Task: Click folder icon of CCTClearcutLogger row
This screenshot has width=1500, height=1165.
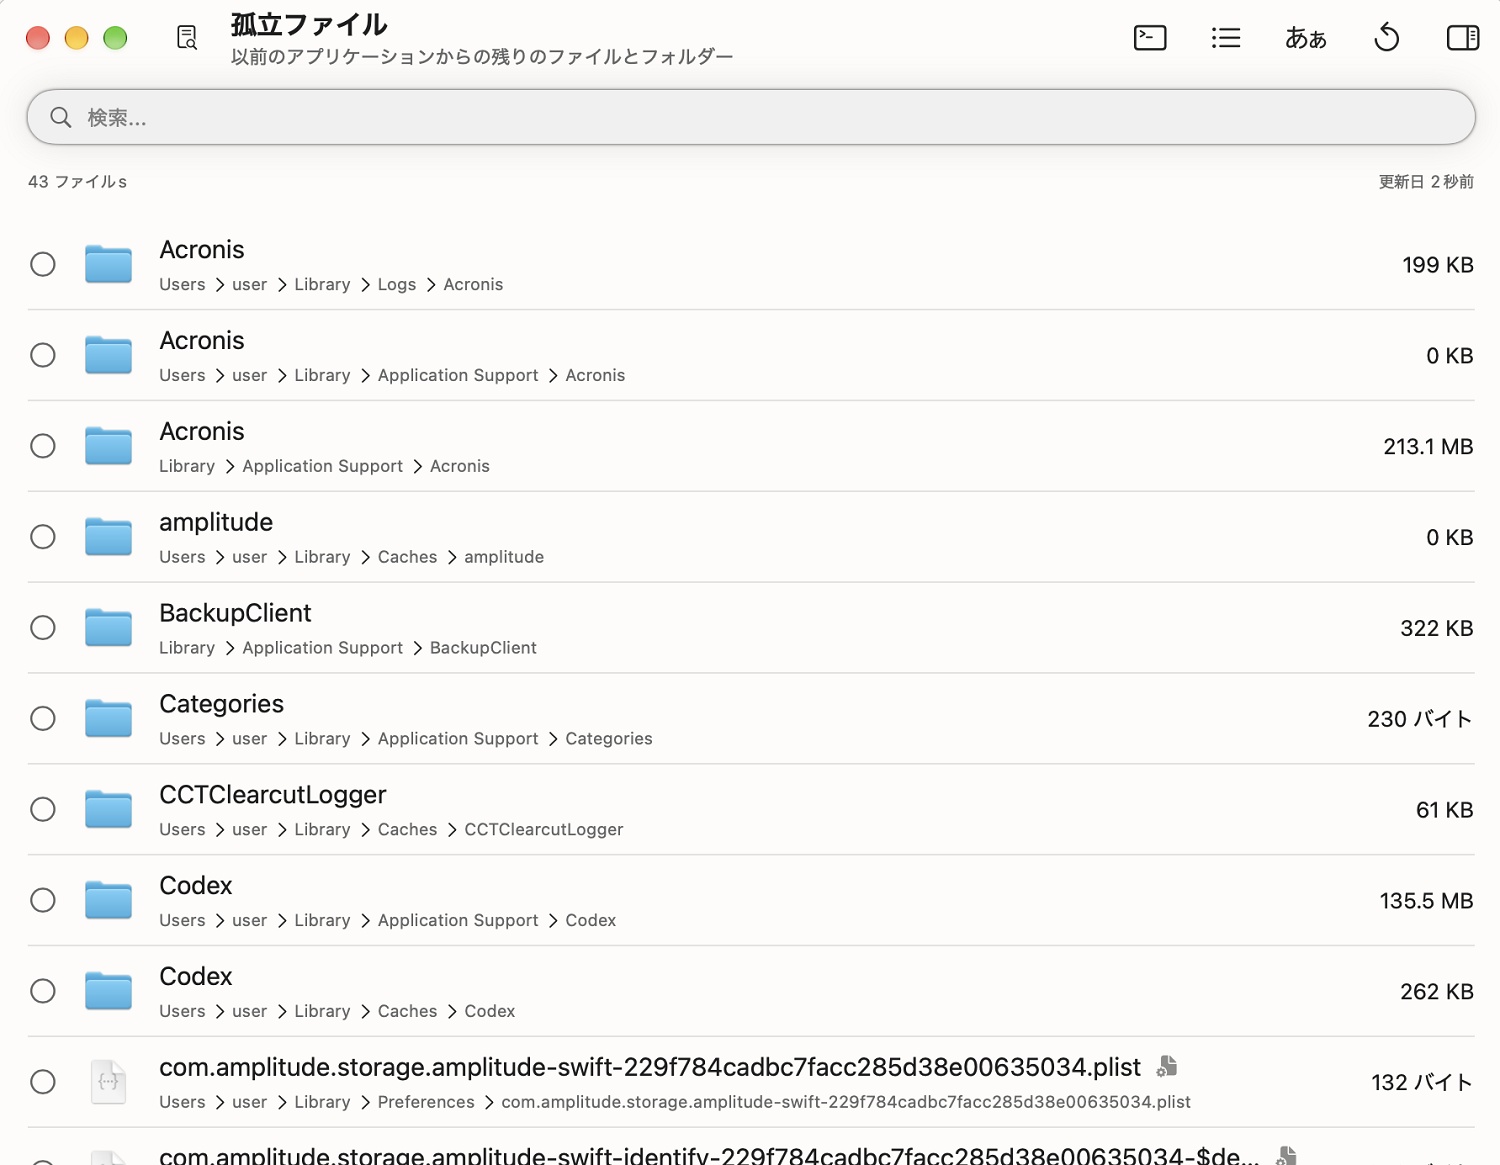Action: [x=108, y=809]
